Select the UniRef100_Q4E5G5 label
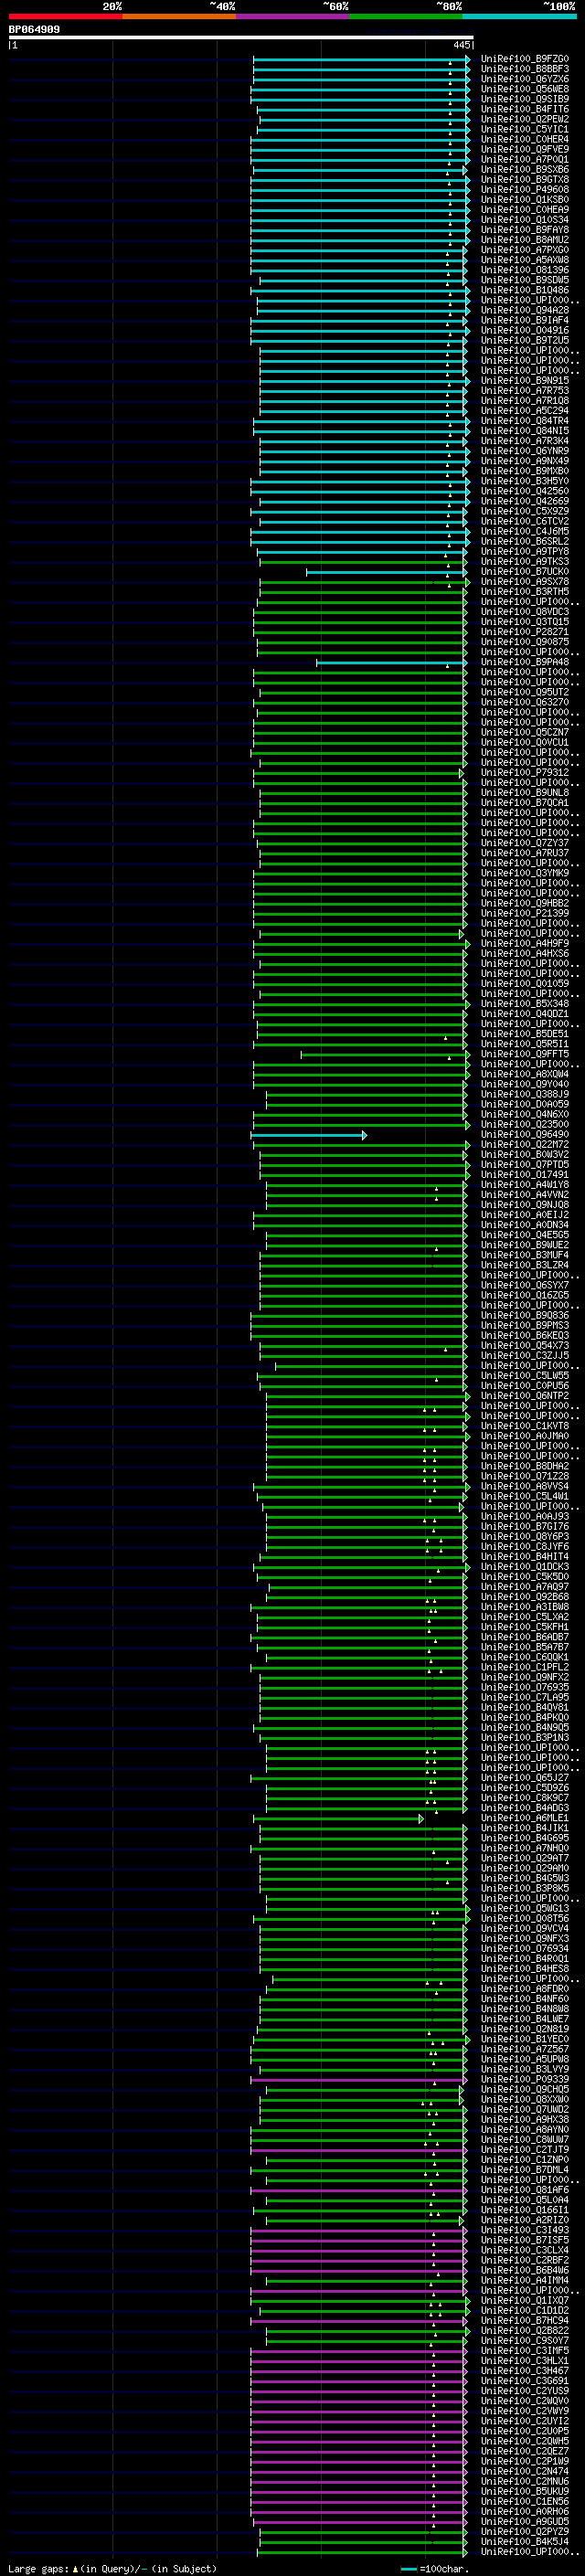 coord(525,1234)
